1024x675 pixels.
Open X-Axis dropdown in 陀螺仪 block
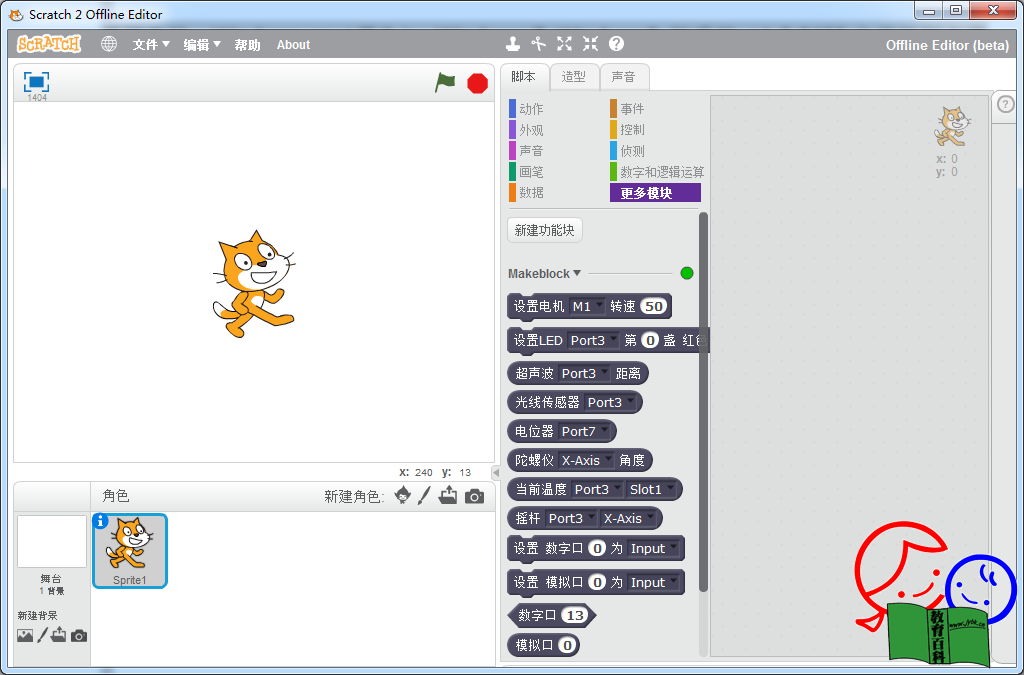pyautogui.click(x=586, y=460)
